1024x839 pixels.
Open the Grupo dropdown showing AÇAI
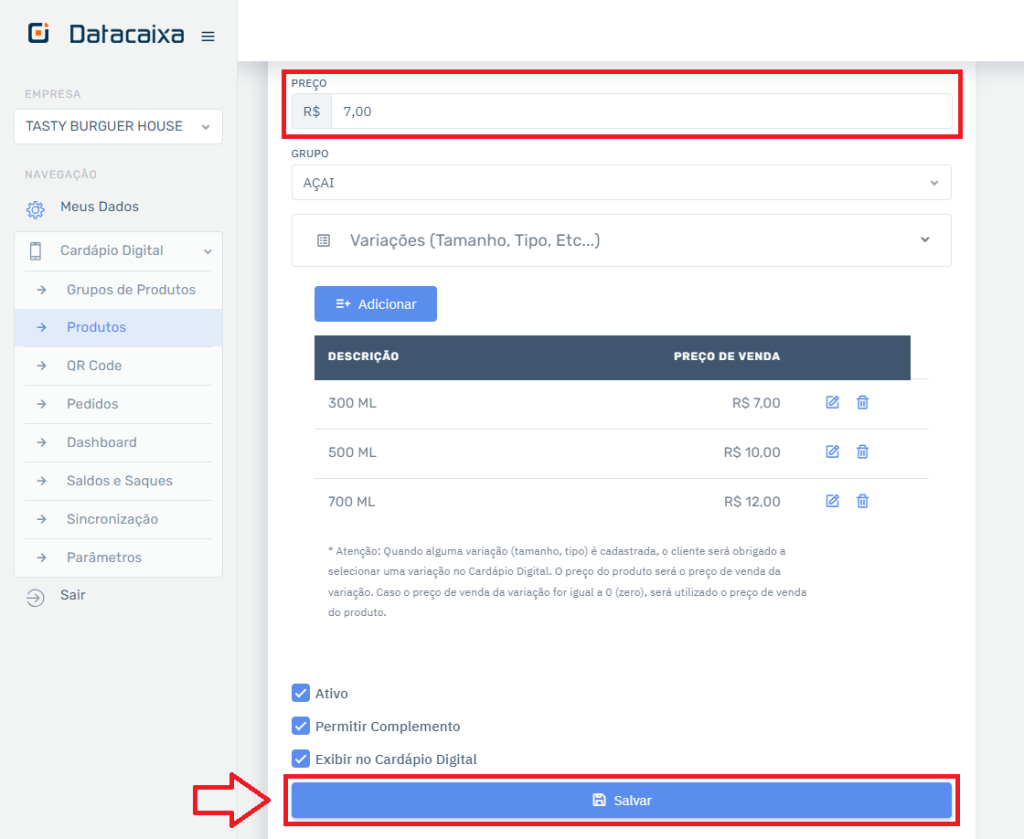click(x=621, y=183)
